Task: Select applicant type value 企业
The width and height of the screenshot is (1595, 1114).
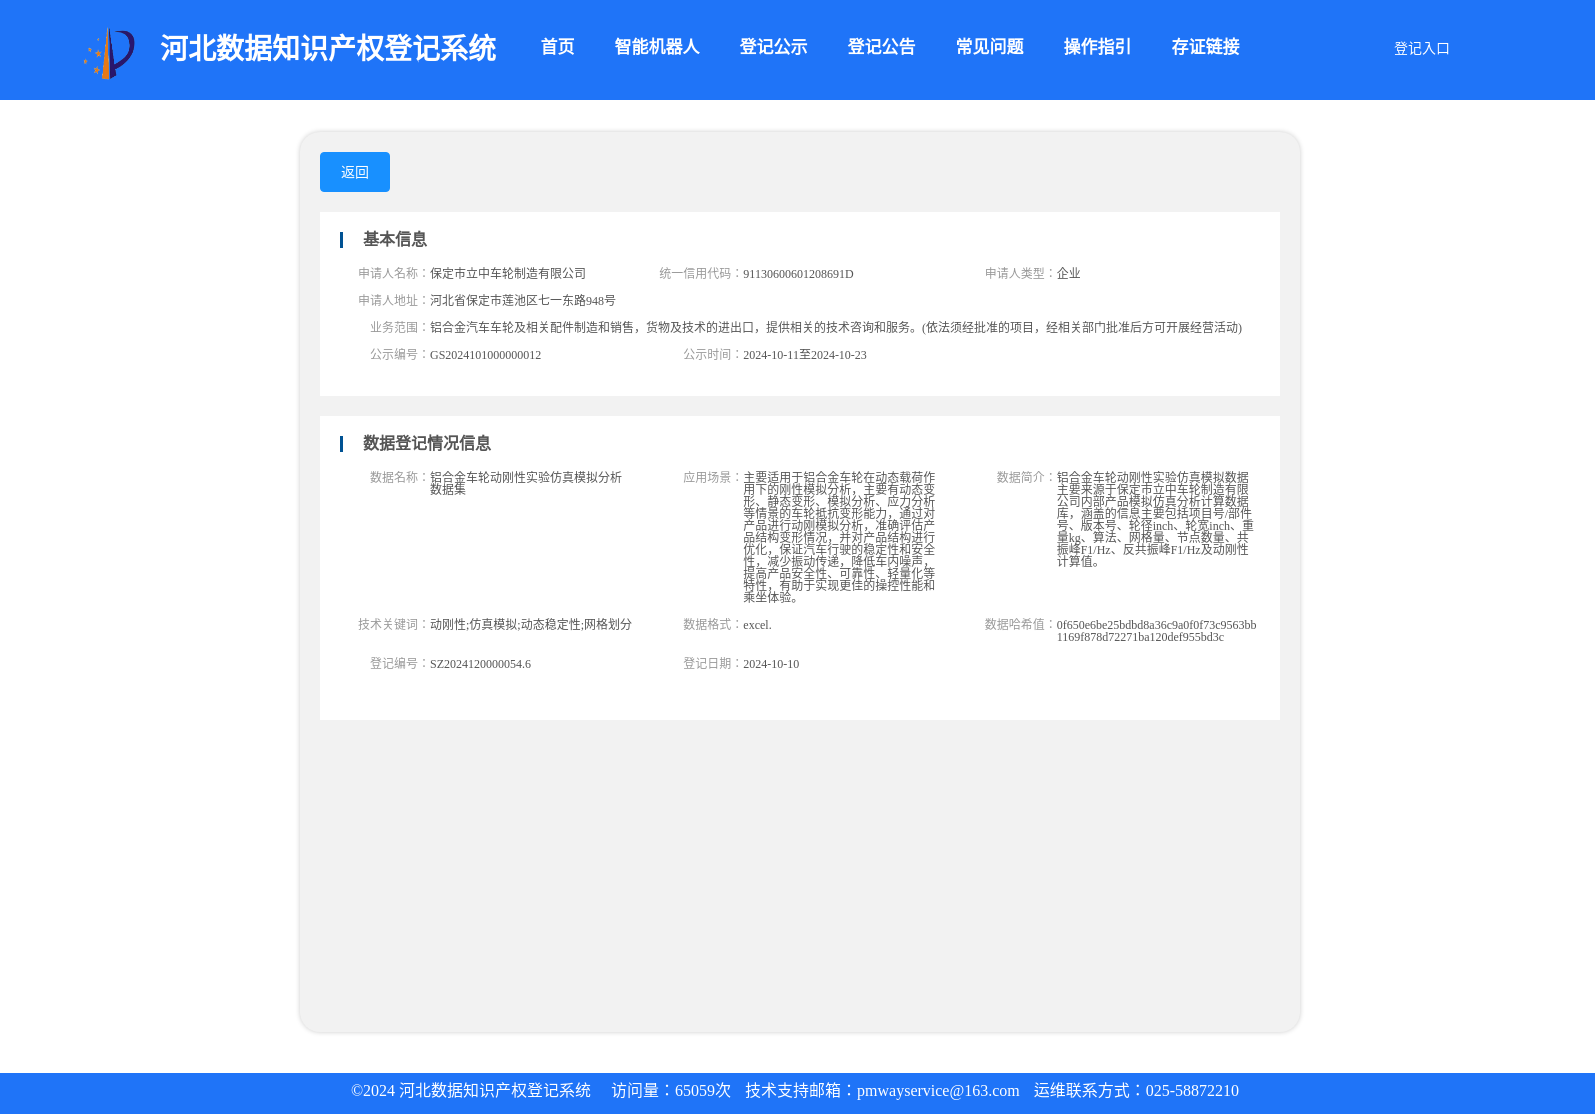Action: point(1068,273)
